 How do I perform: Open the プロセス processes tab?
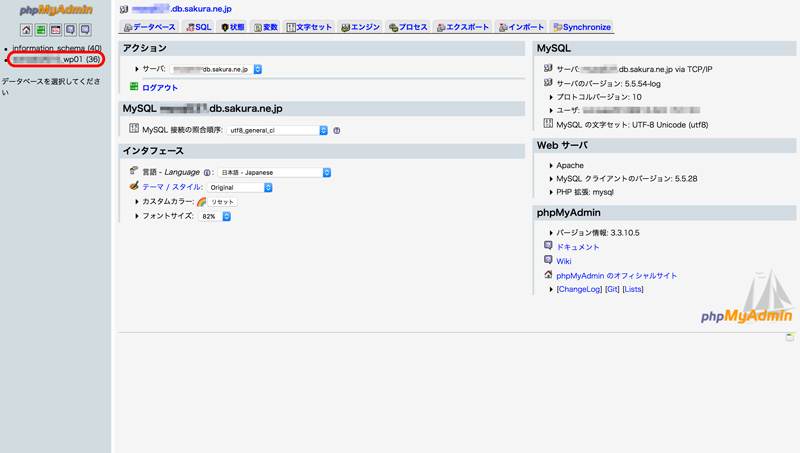point(408,27)
